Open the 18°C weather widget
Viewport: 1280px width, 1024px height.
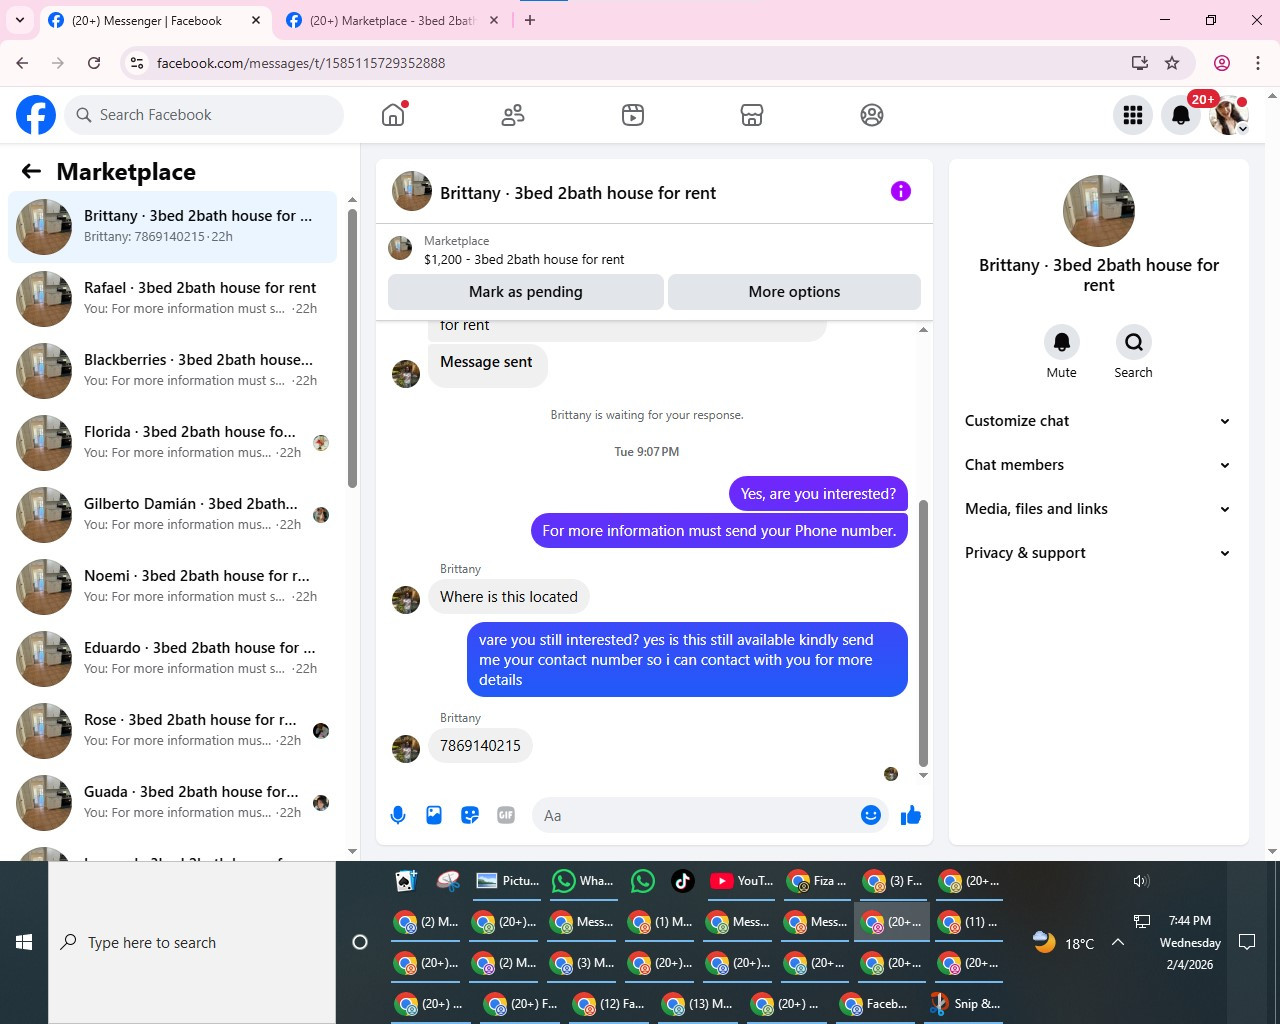(1063, 942)
